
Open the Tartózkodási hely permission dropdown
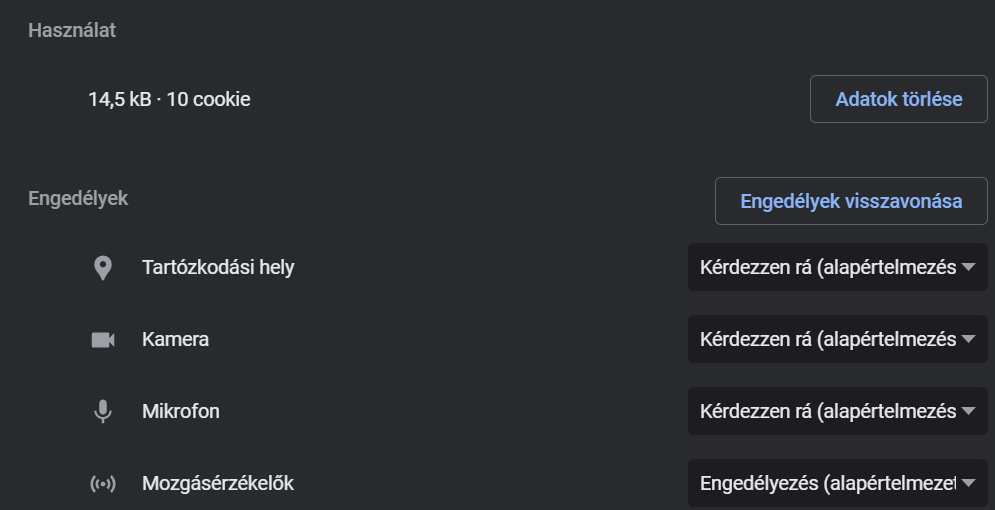[838, 267]
